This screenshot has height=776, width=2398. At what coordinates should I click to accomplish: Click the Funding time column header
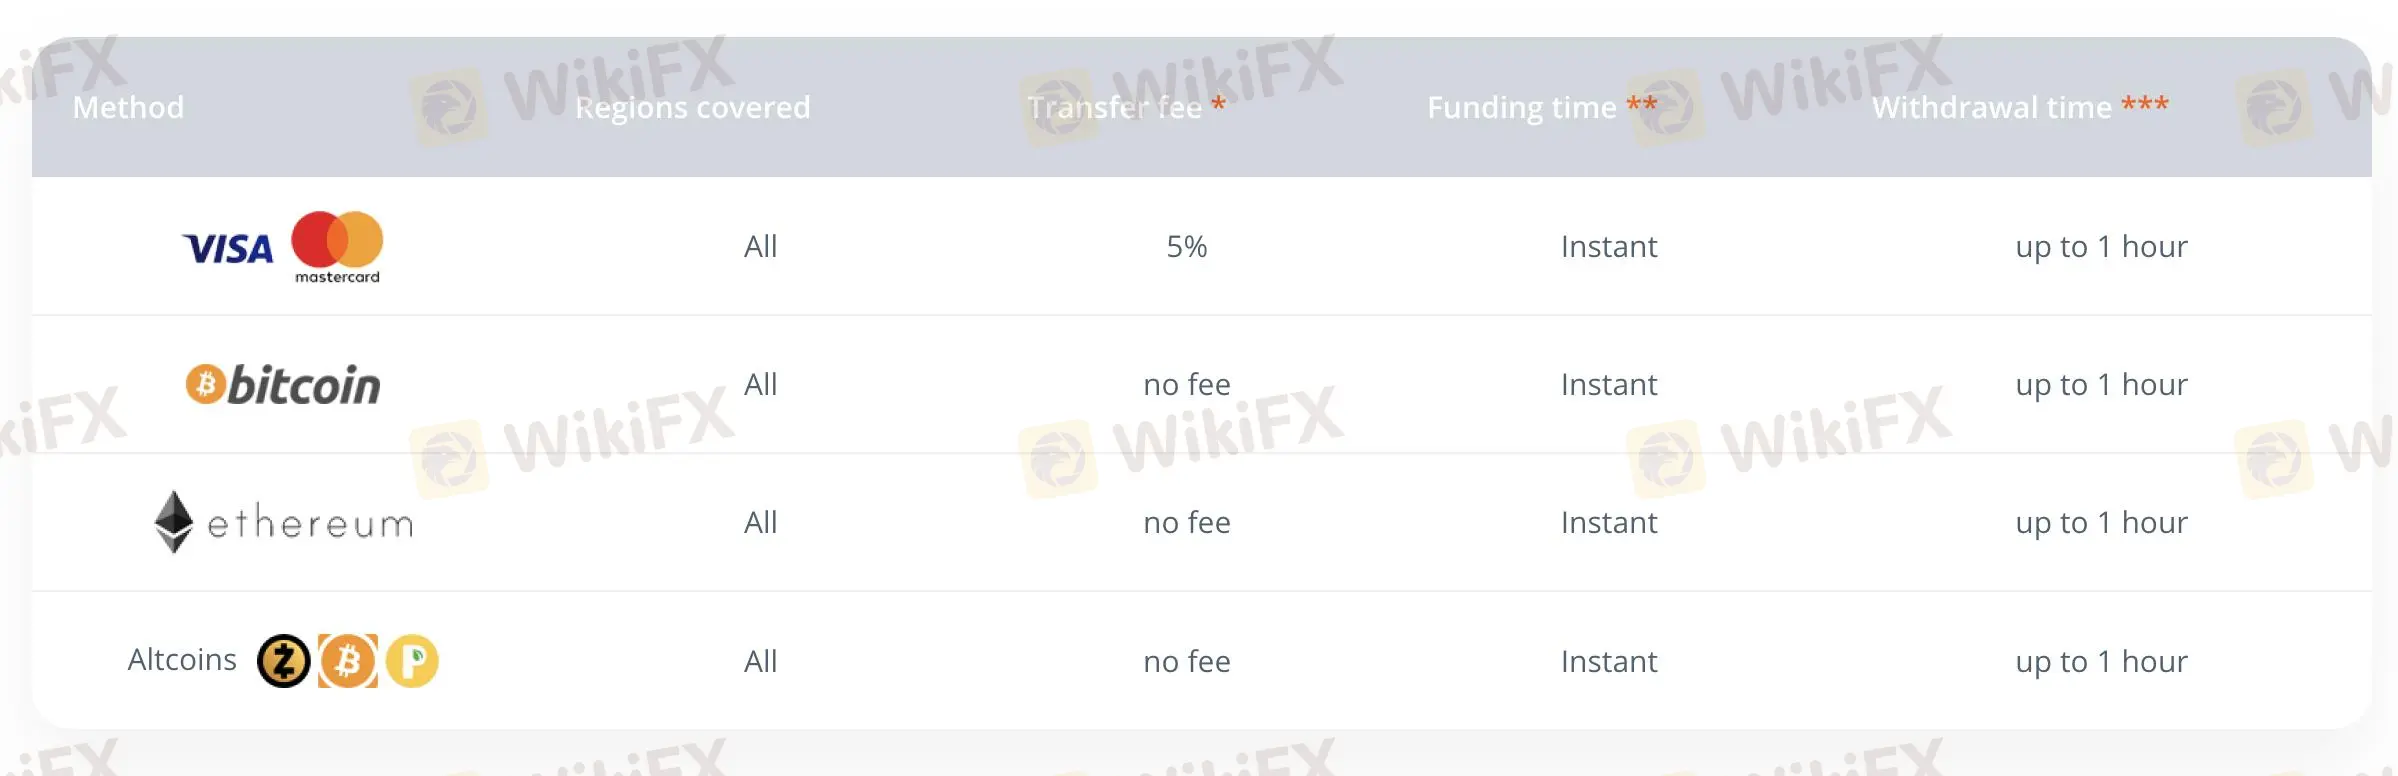click(1521, 107)
